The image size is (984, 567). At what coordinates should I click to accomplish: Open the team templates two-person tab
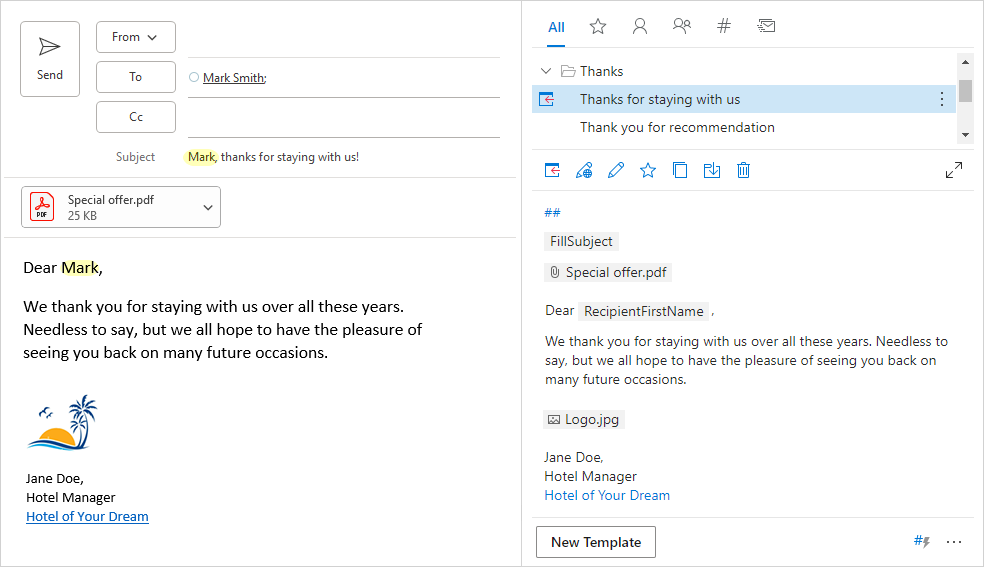click(x=682, y=27)
